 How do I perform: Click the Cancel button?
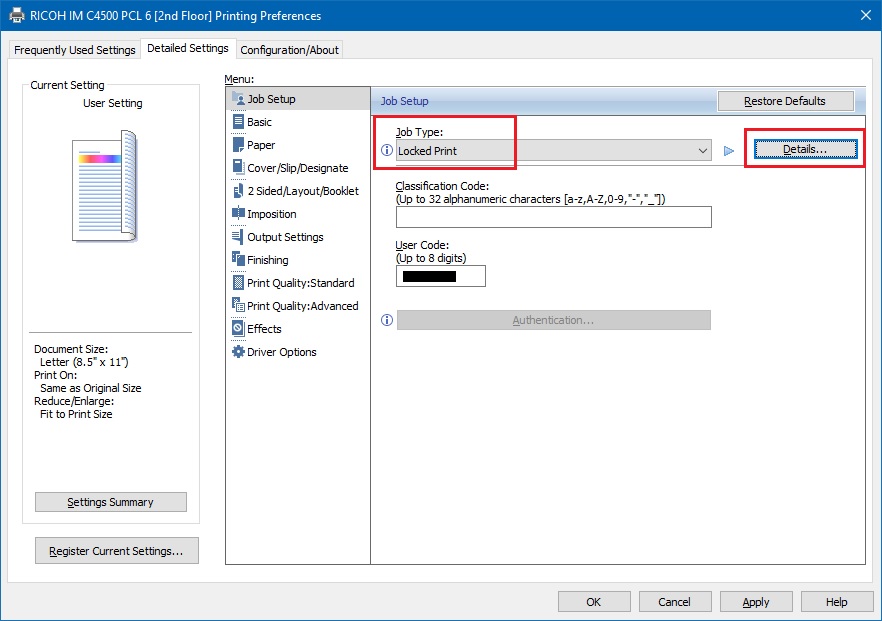674,601
